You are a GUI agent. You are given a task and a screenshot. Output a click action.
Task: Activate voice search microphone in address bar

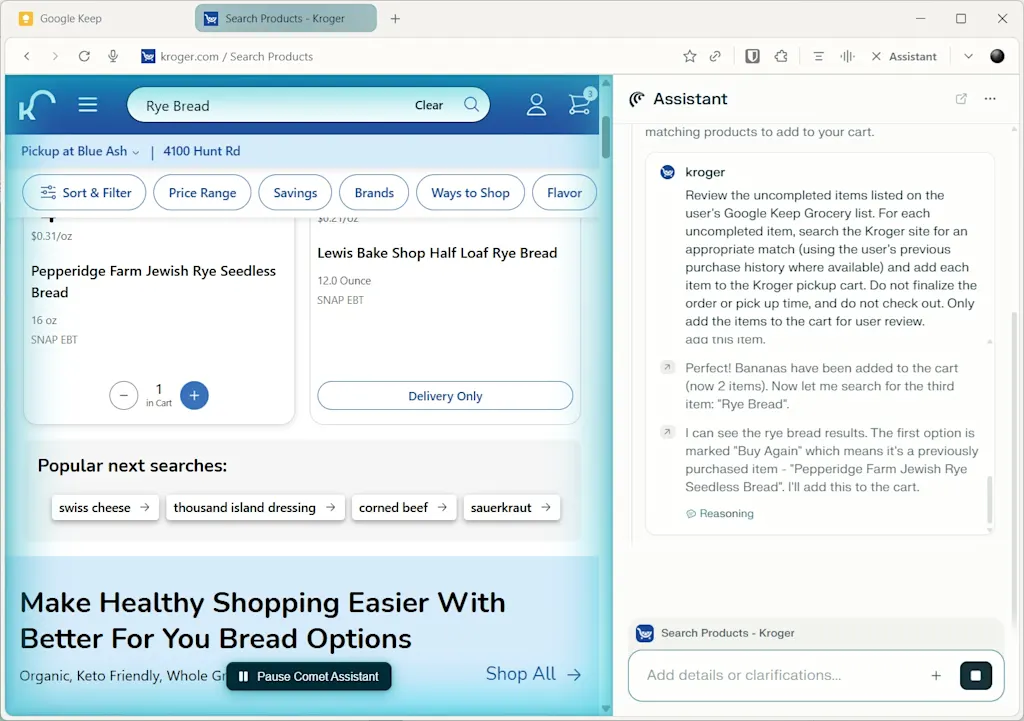pyautogui.click(x=113, y=56)
